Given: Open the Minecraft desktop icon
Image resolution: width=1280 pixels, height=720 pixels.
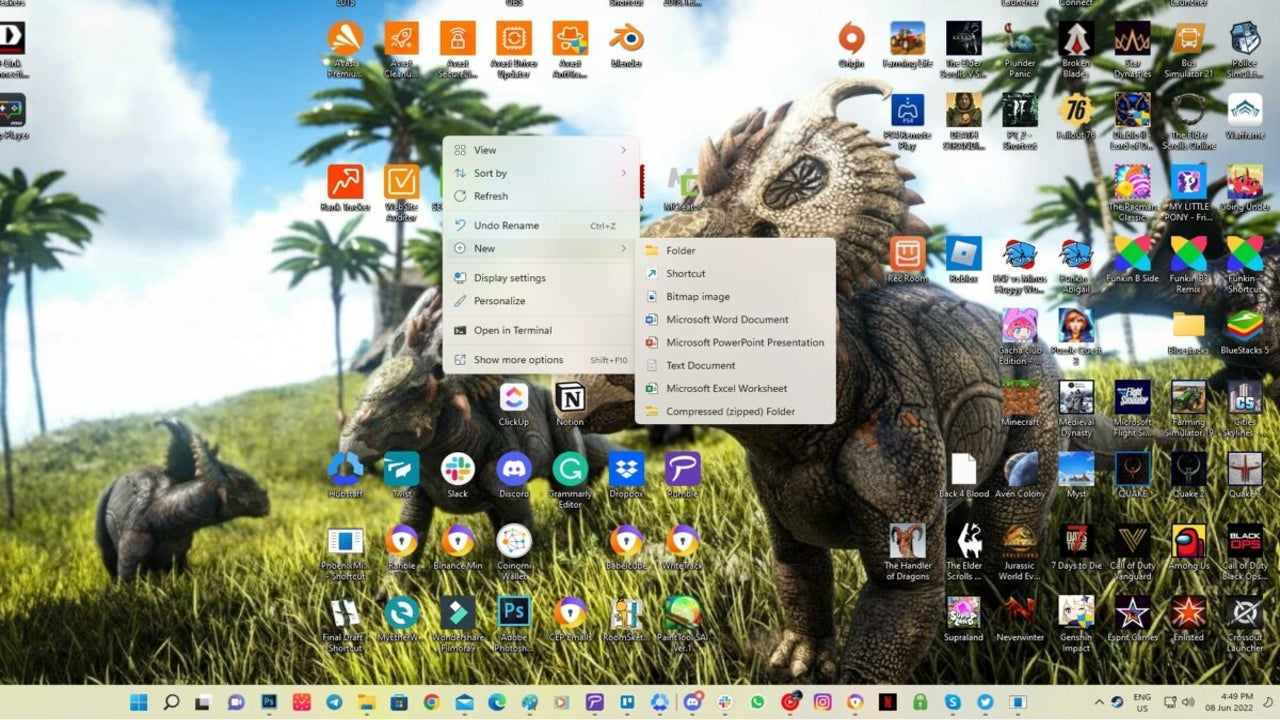Looking at the screenshot, I should coord(1020,398).
